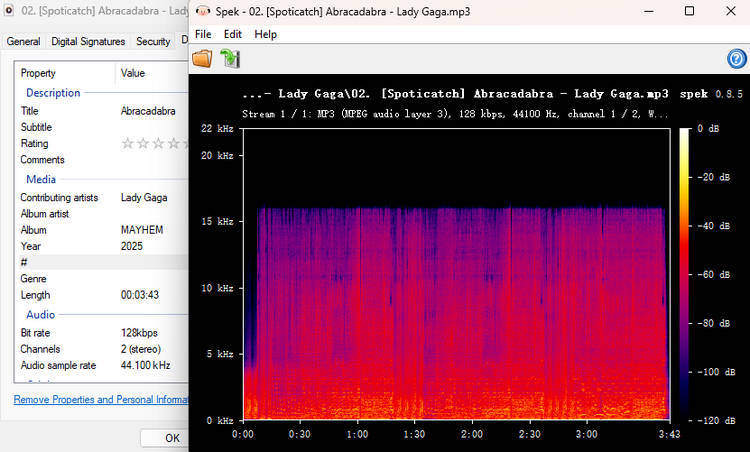
Task: Click the spectrogram display area in Spek
Action: click(456, 274)
